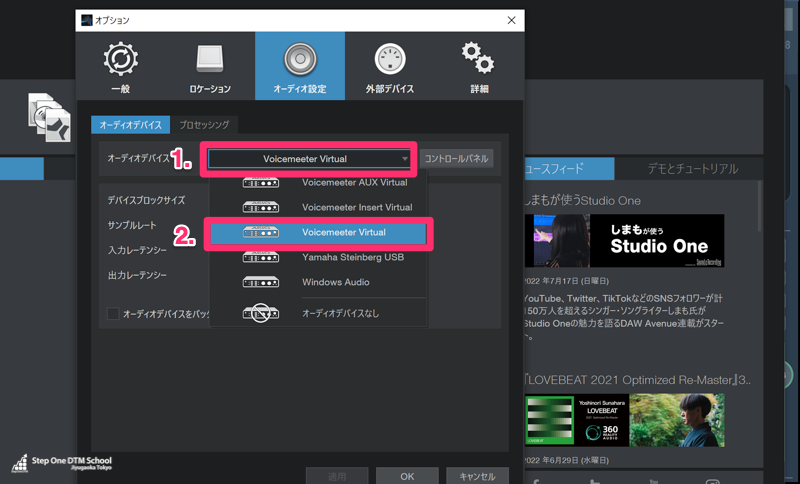Viewport: 800px width, 484px height.
Task: Click the コントロールパネル button
Action: (x=456, y=159)
